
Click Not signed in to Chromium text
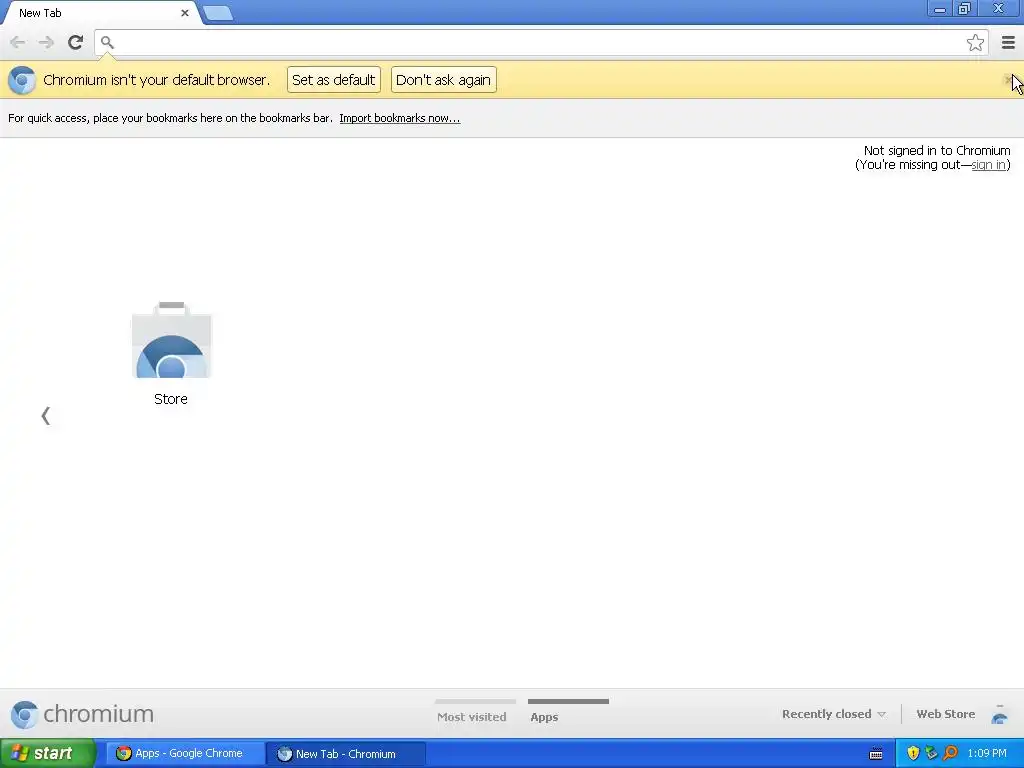pyautogui.click(x=936, y=150)
